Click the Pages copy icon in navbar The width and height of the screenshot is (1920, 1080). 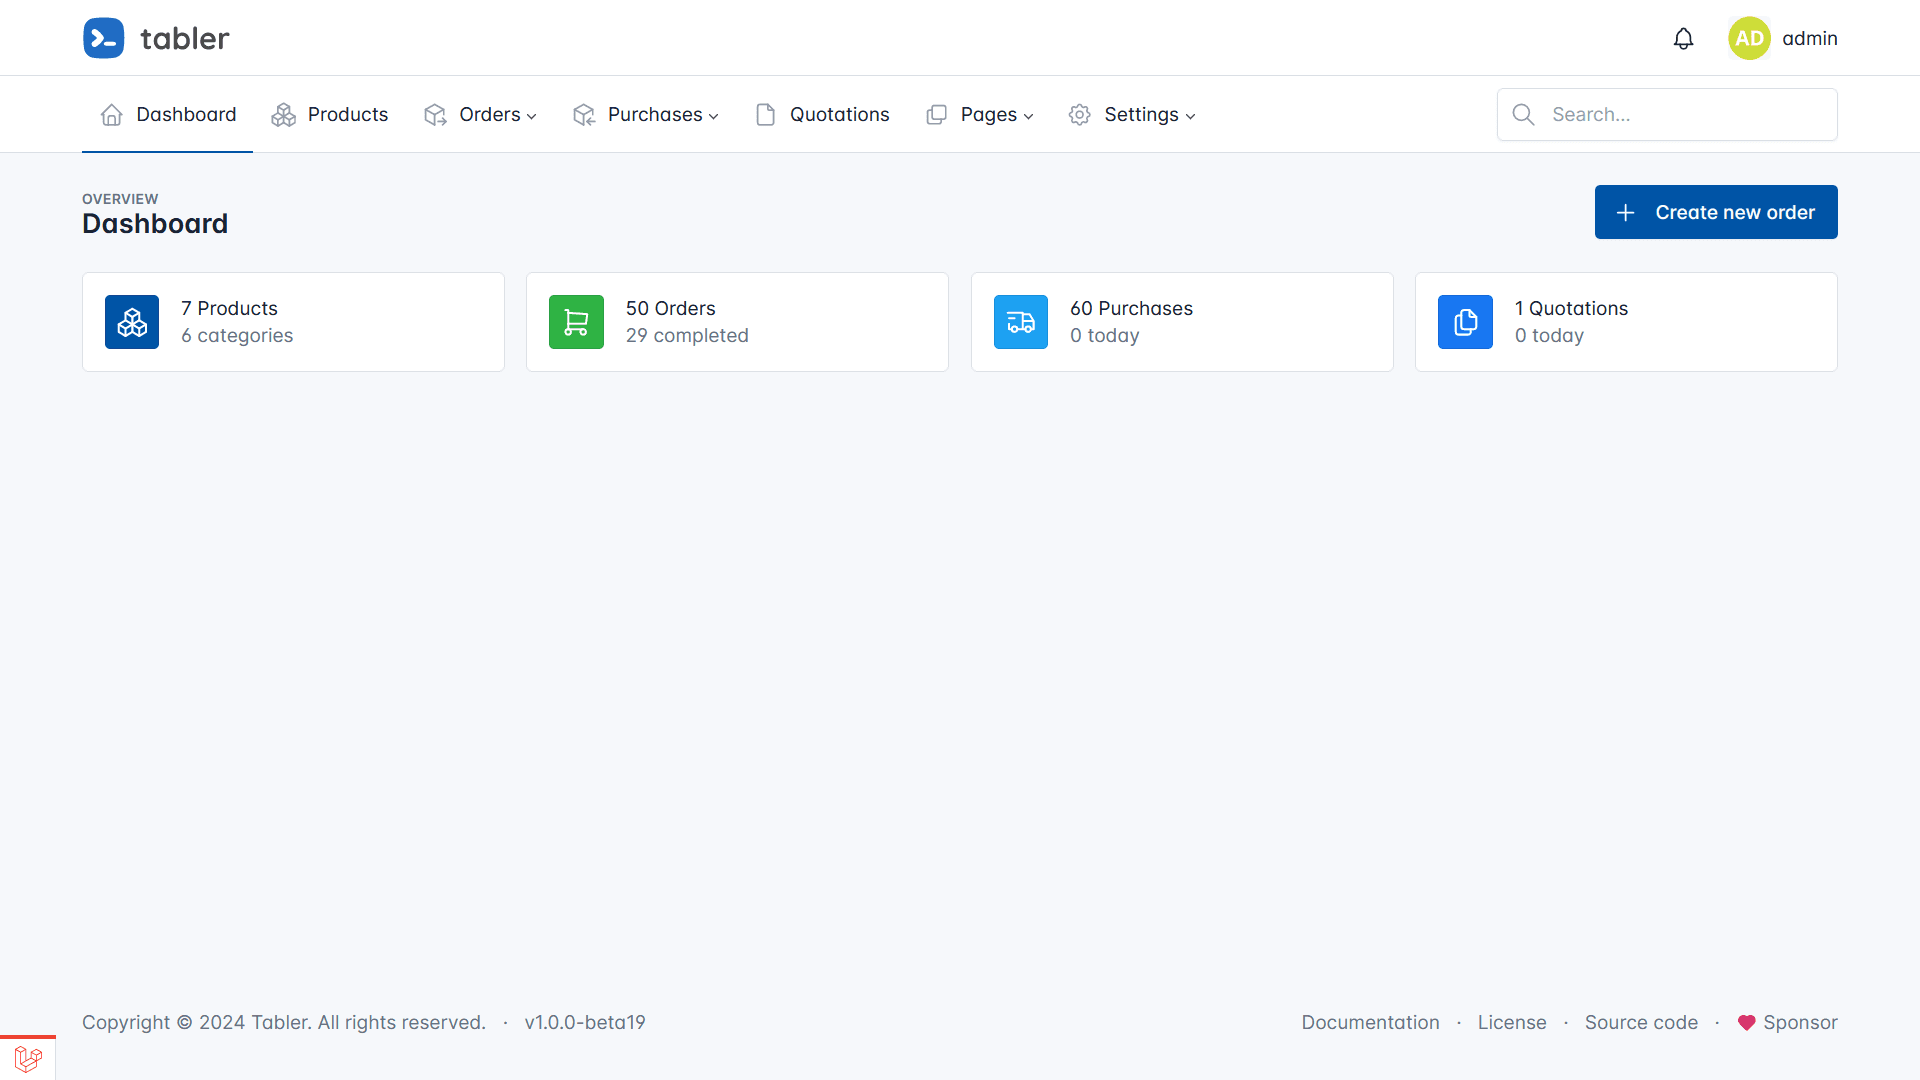(937, 115)
